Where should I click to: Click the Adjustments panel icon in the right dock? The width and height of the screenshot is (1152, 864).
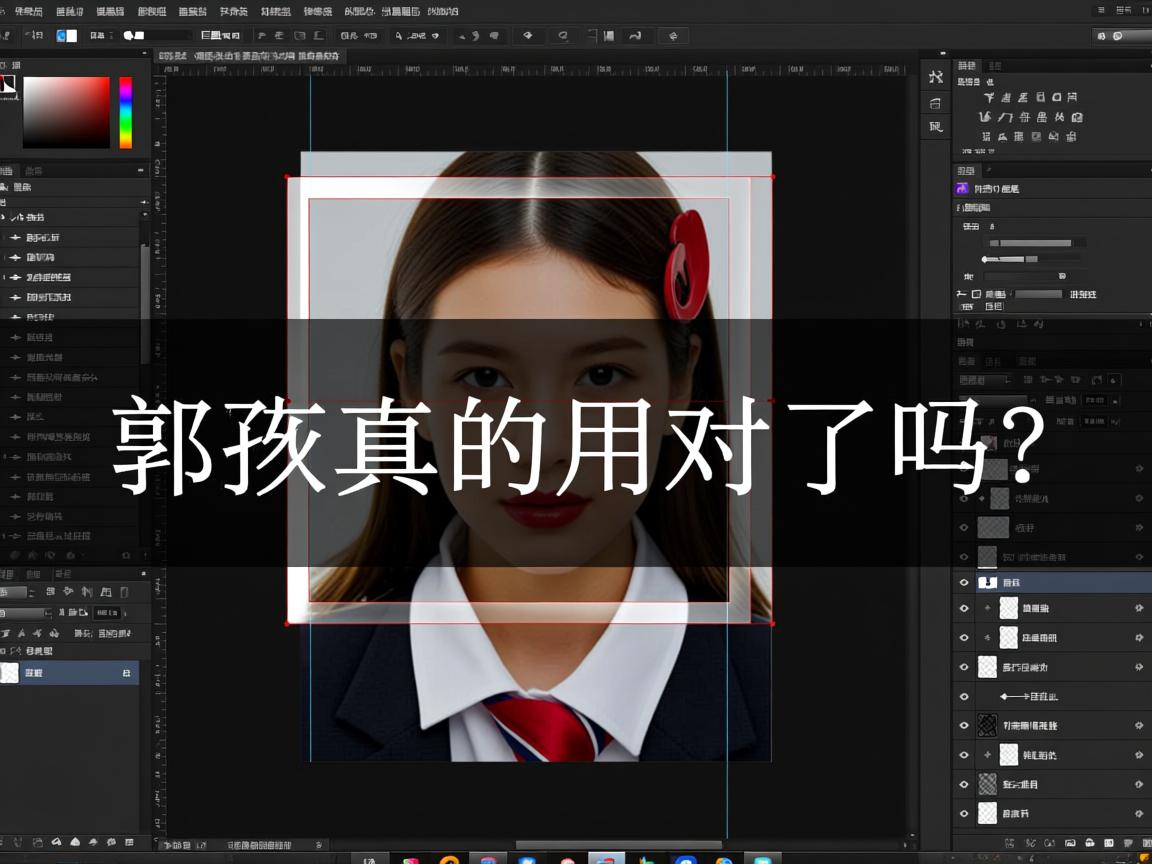[935, 77]
